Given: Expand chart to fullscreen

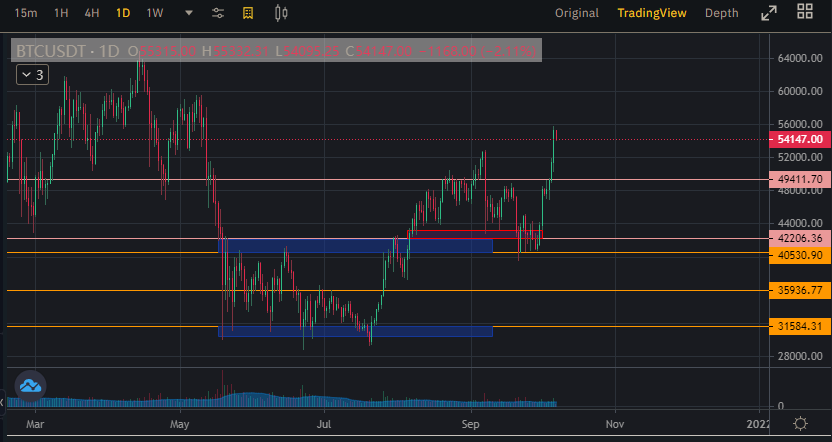Looking at the screenshot, I should point(769,13).
